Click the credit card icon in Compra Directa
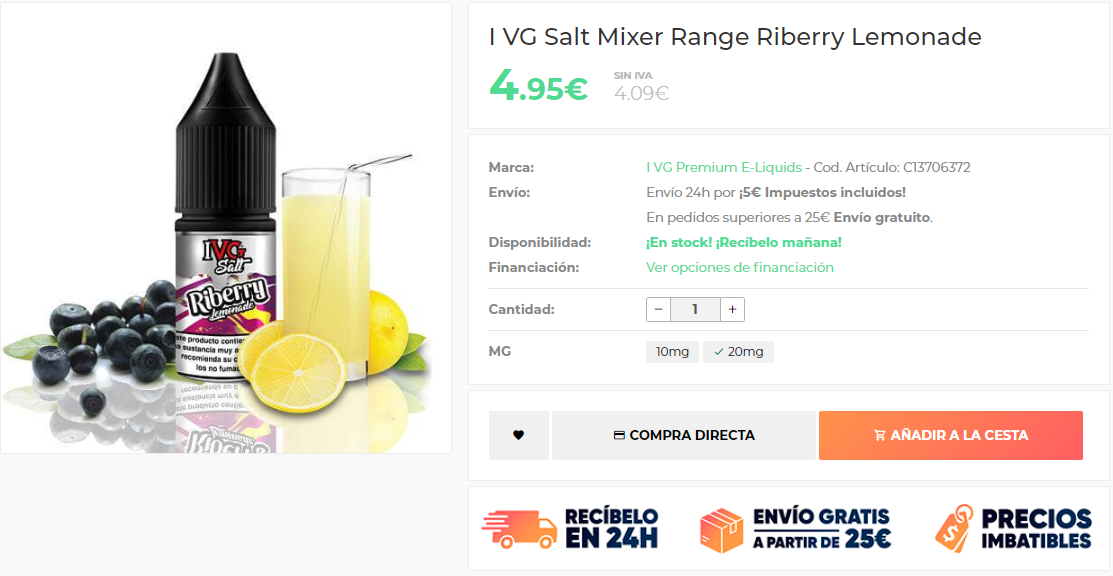1113x576 pixels. click(x=619, y=435)
